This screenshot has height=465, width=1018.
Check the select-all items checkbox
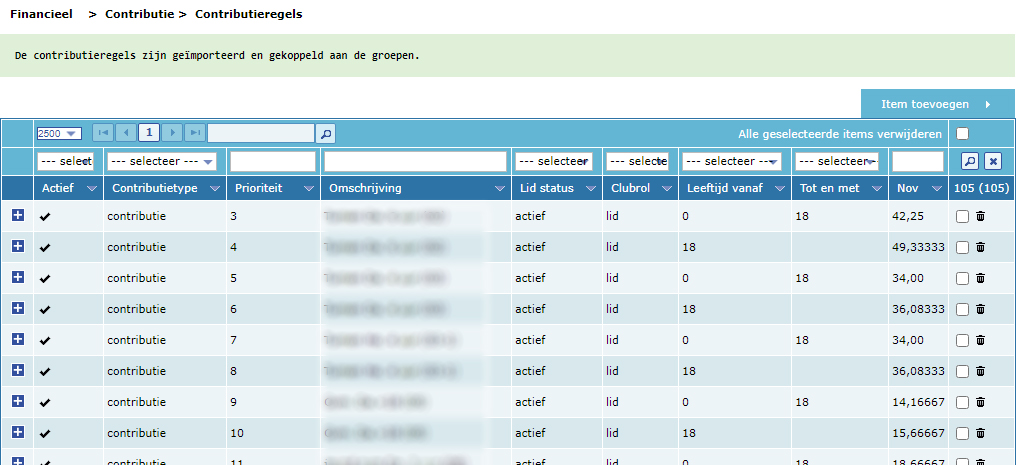tap(962, 134)
